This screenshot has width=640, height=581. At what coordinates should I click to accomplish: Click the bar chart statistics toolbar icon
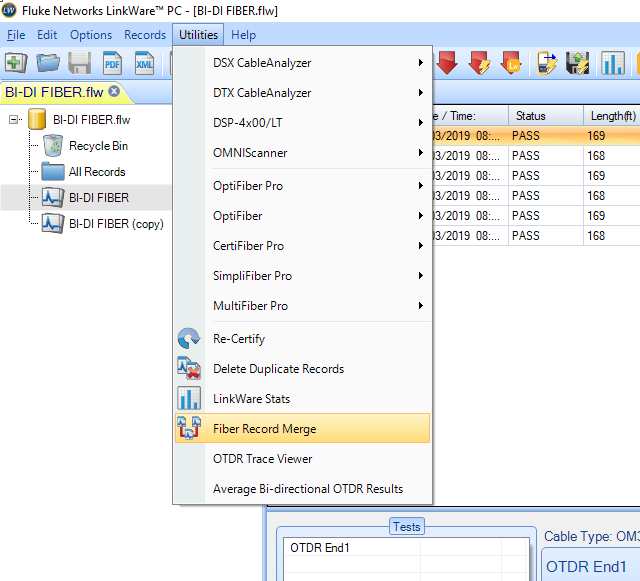pos(613,63)
